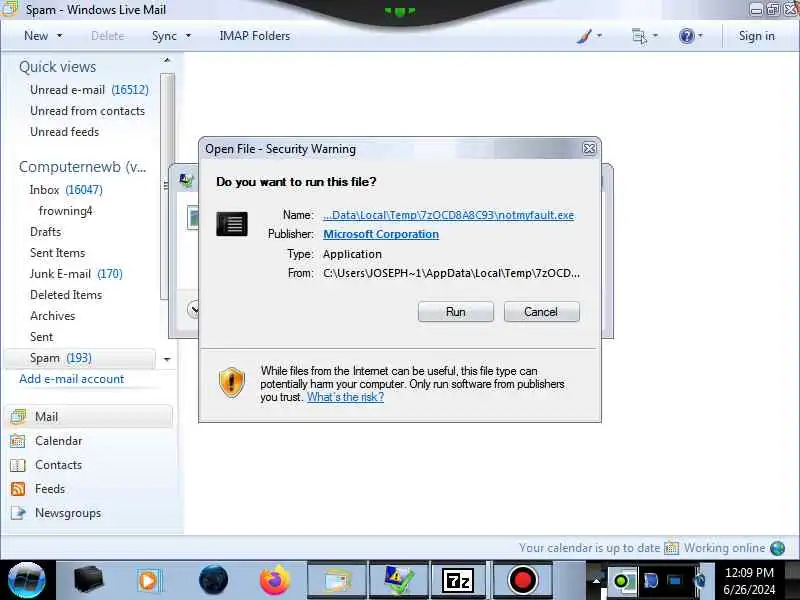This screenshot has height=600, width=800.
Task: Select the Spam folder
Action: (79, 358)
